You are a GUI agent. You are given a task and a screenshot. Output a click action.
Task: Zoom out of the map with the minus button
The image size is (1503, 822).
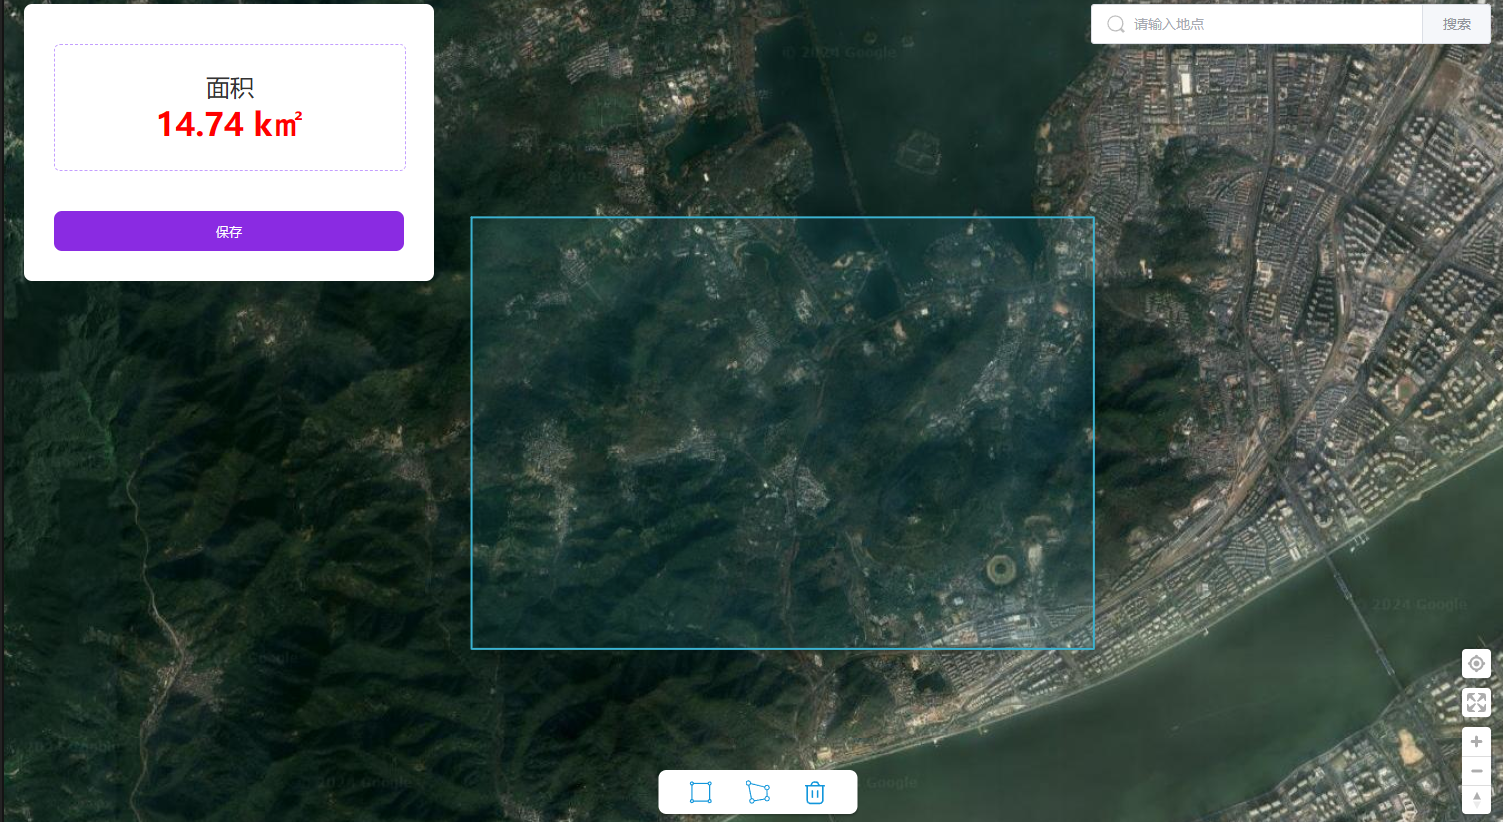click(1476, 771)
